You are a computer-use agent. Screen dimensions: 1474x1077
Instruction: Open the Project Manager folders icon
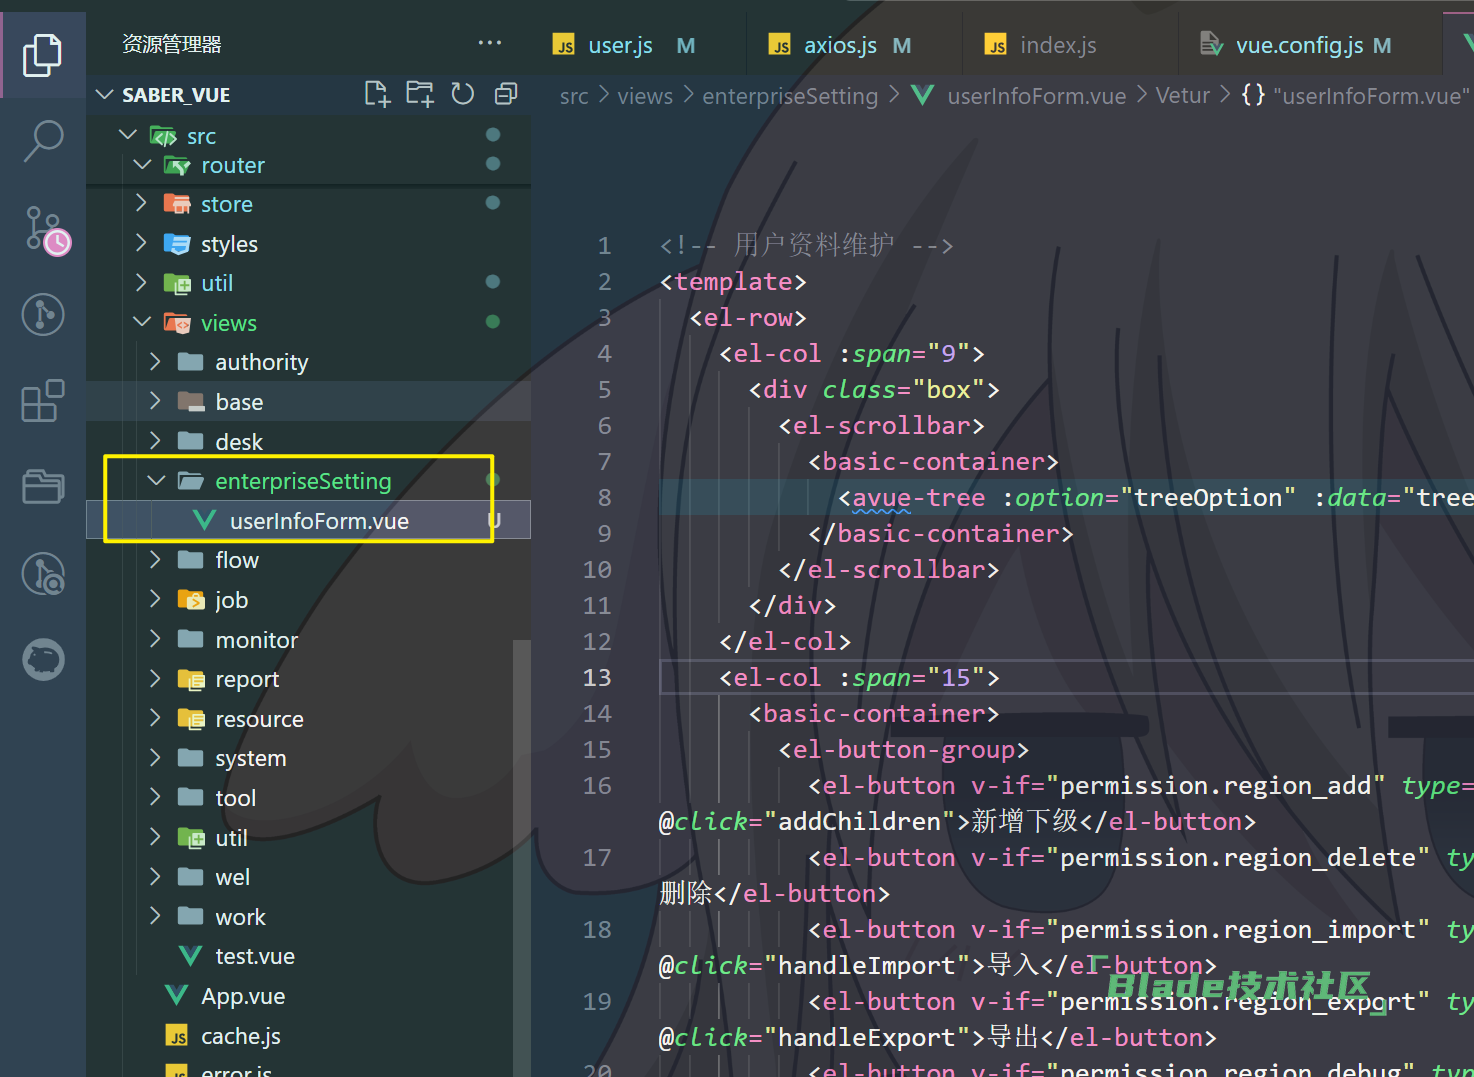click(43, 487)
